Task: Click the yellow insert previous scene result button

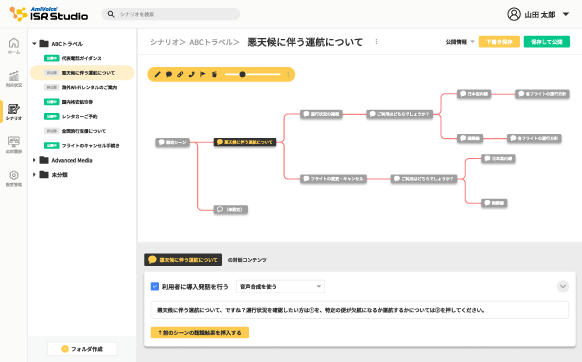Action: pos(200,332)
